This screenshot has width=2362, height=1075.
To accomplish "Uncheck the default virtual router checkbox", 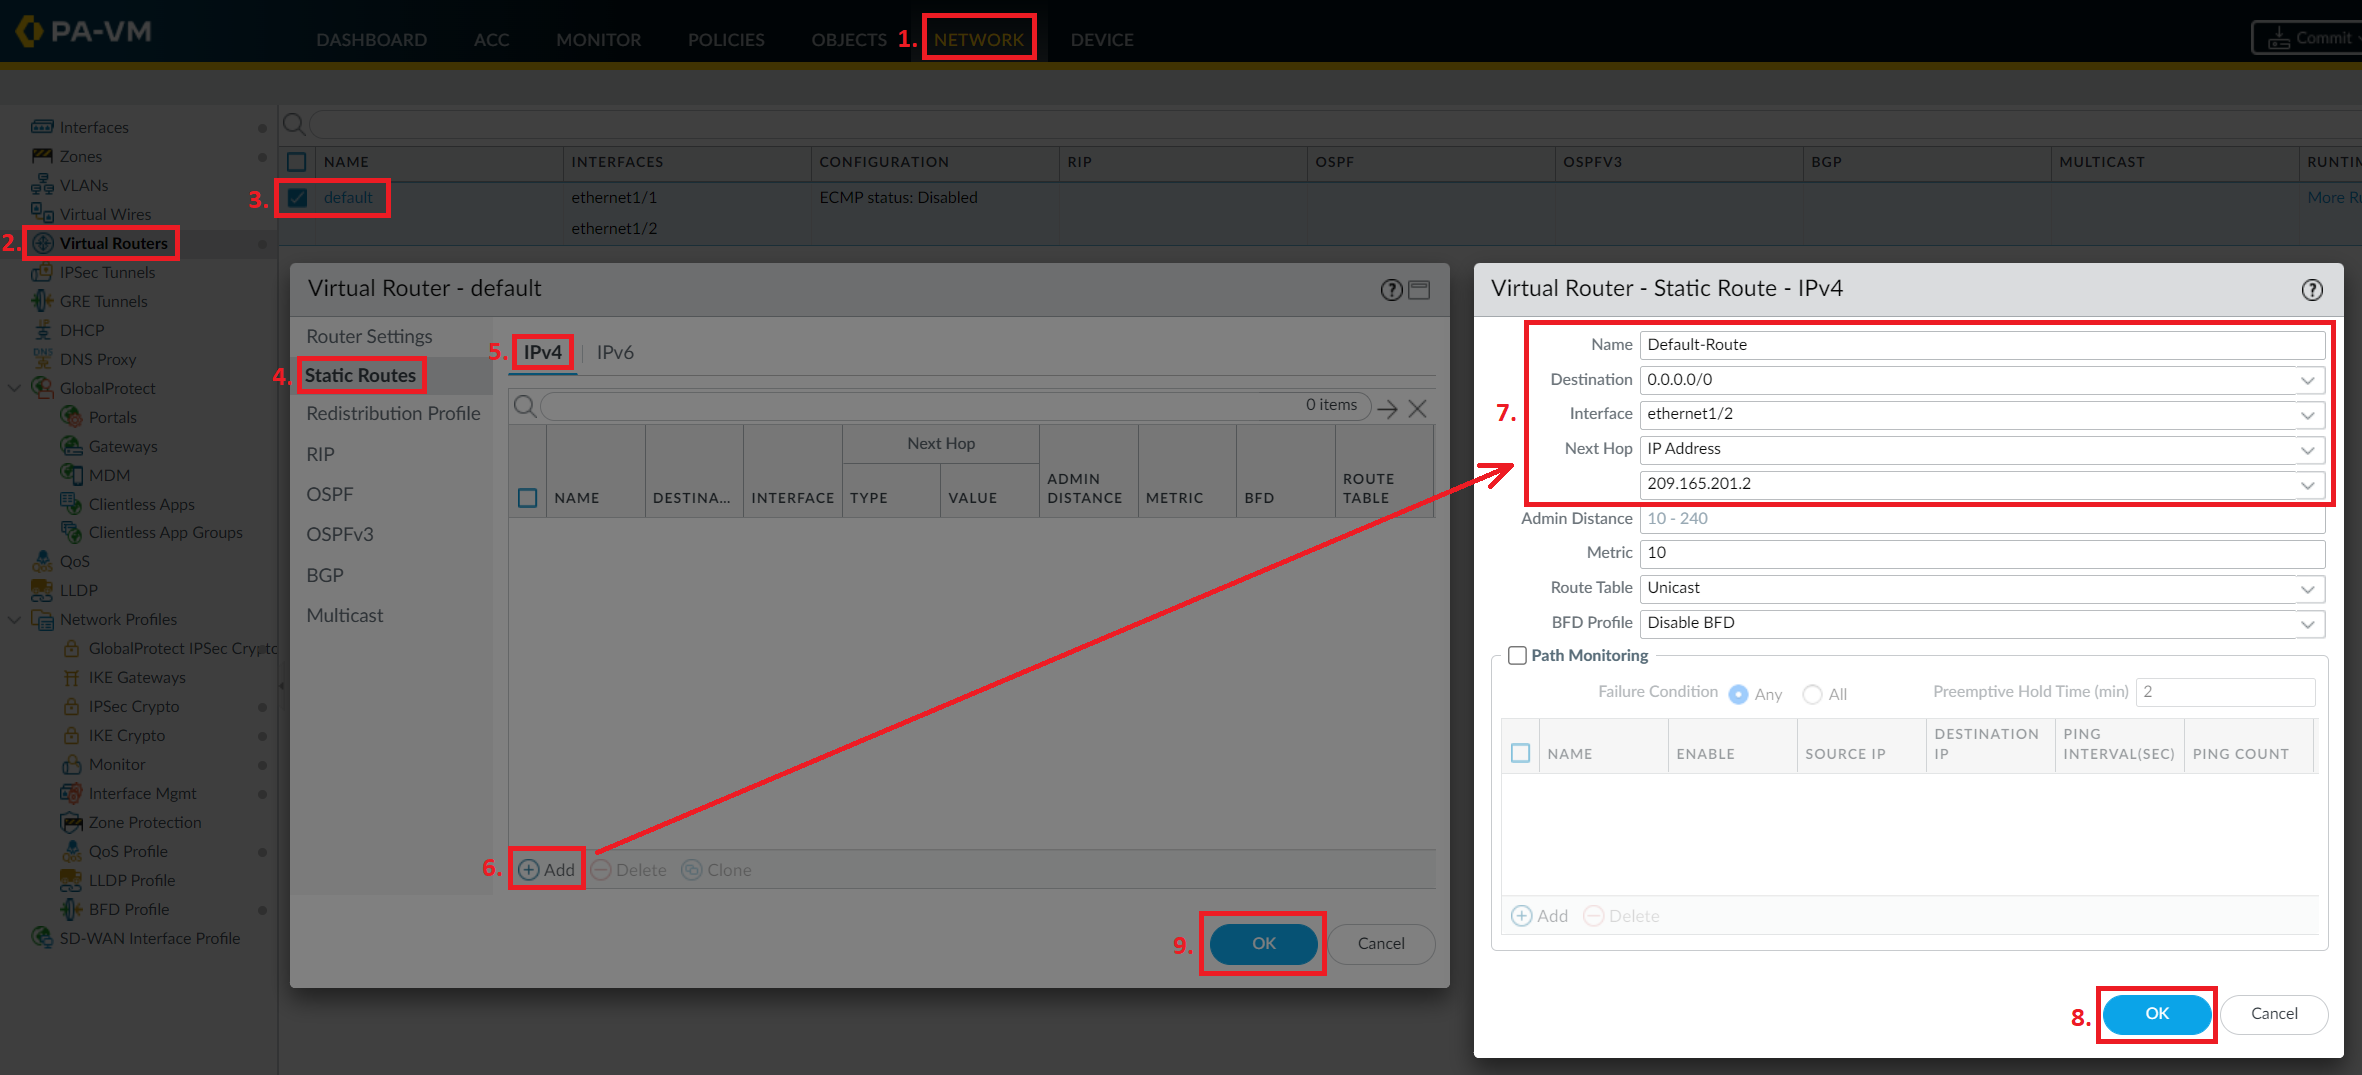I will (x=297, y=197).
